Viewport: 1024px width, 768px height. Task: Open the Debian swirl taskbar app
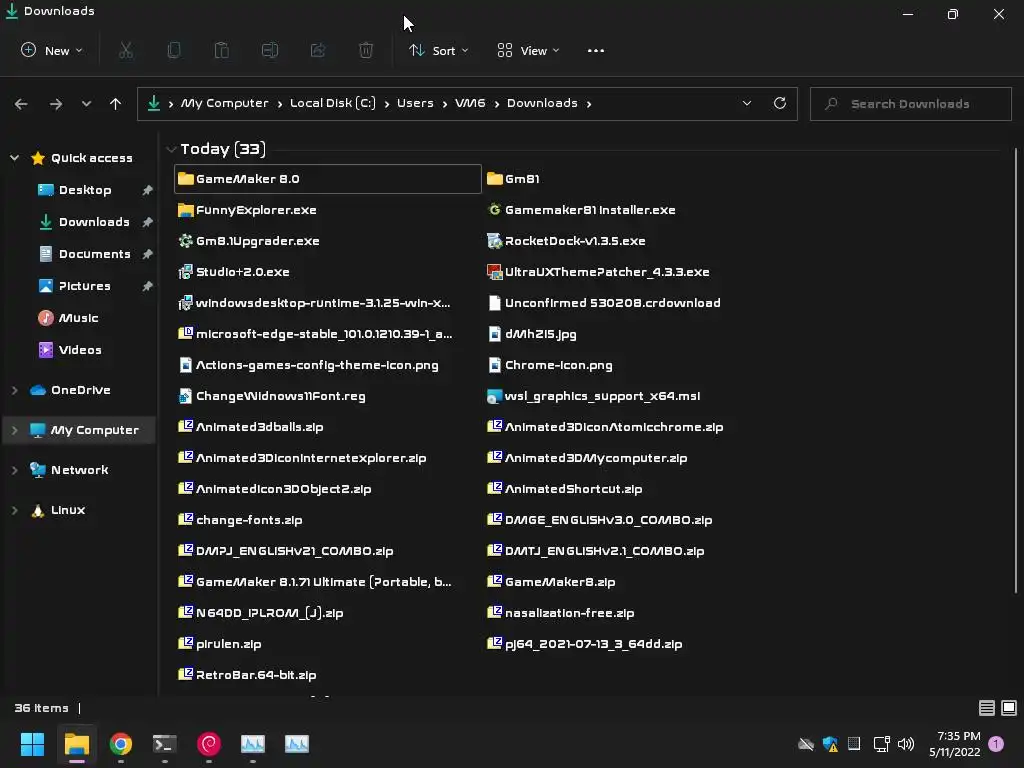(x=209, y=744)
